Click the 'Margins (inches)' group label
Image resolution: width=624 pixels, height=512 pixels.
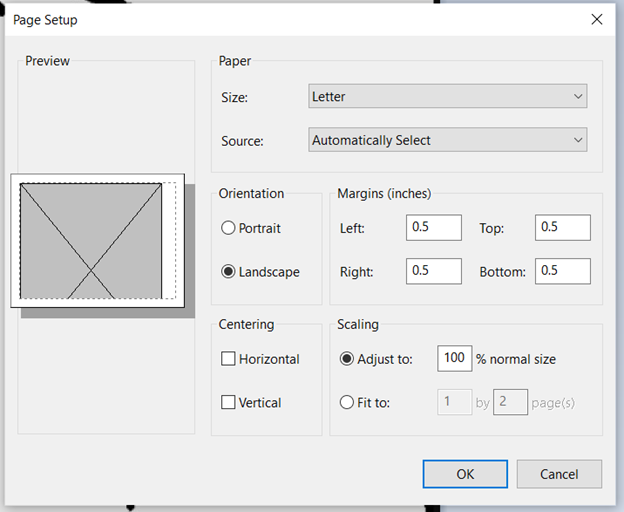384,193
